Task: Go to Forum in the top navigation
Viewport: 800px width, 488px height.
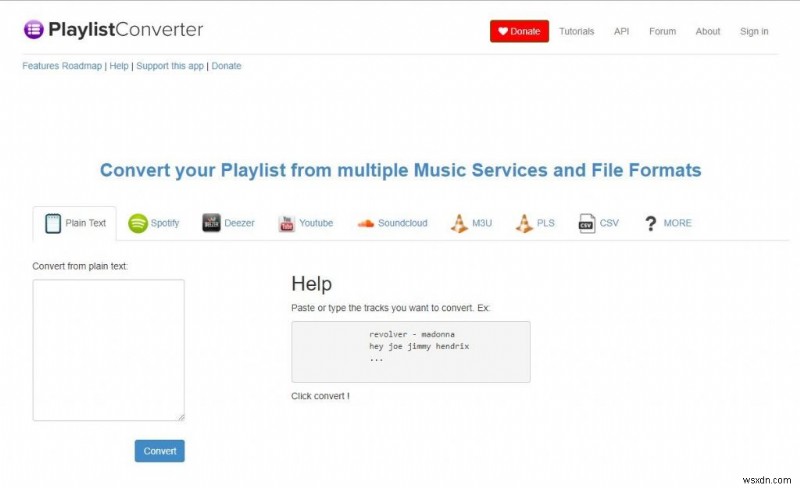Action: 662,31
